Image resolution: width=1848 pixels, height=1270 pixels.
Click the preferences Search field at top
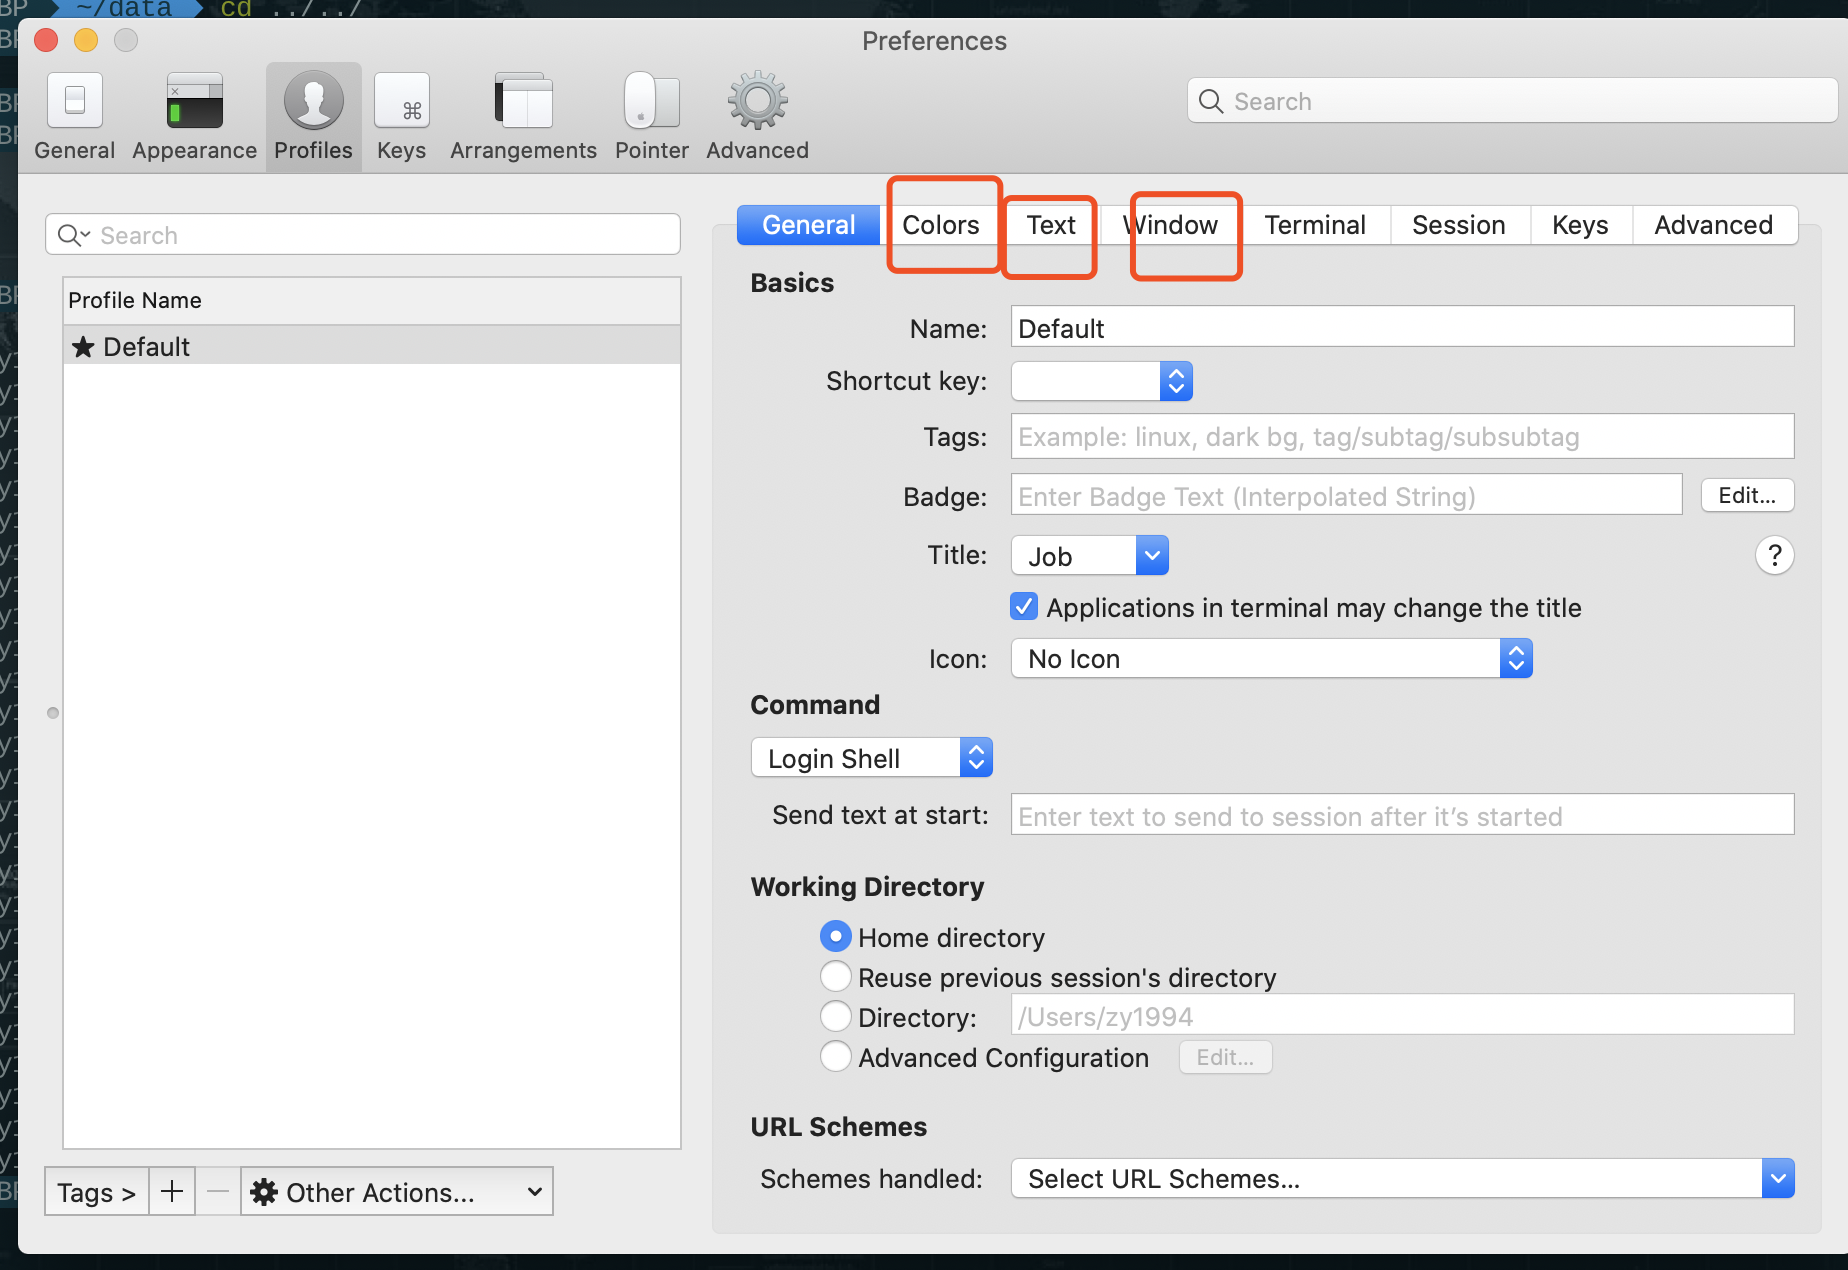coord(1511,101)
